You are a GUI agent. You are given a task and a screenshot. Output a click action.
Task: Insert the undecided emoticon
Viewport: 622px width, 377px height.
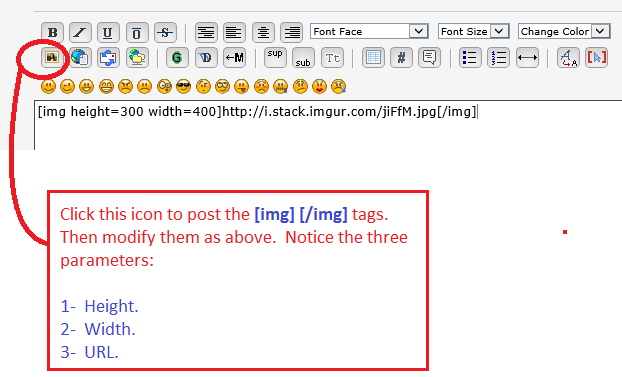pyautogui.click(x=300, y=86)
